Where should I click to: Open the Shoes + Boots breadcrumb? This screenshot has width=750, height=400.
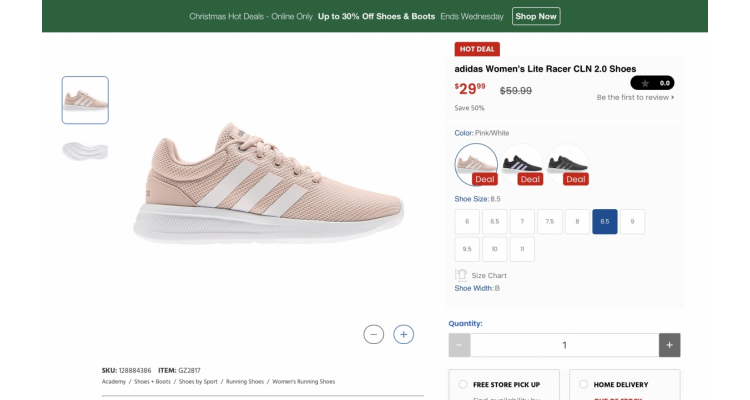[x=152, y=382]
